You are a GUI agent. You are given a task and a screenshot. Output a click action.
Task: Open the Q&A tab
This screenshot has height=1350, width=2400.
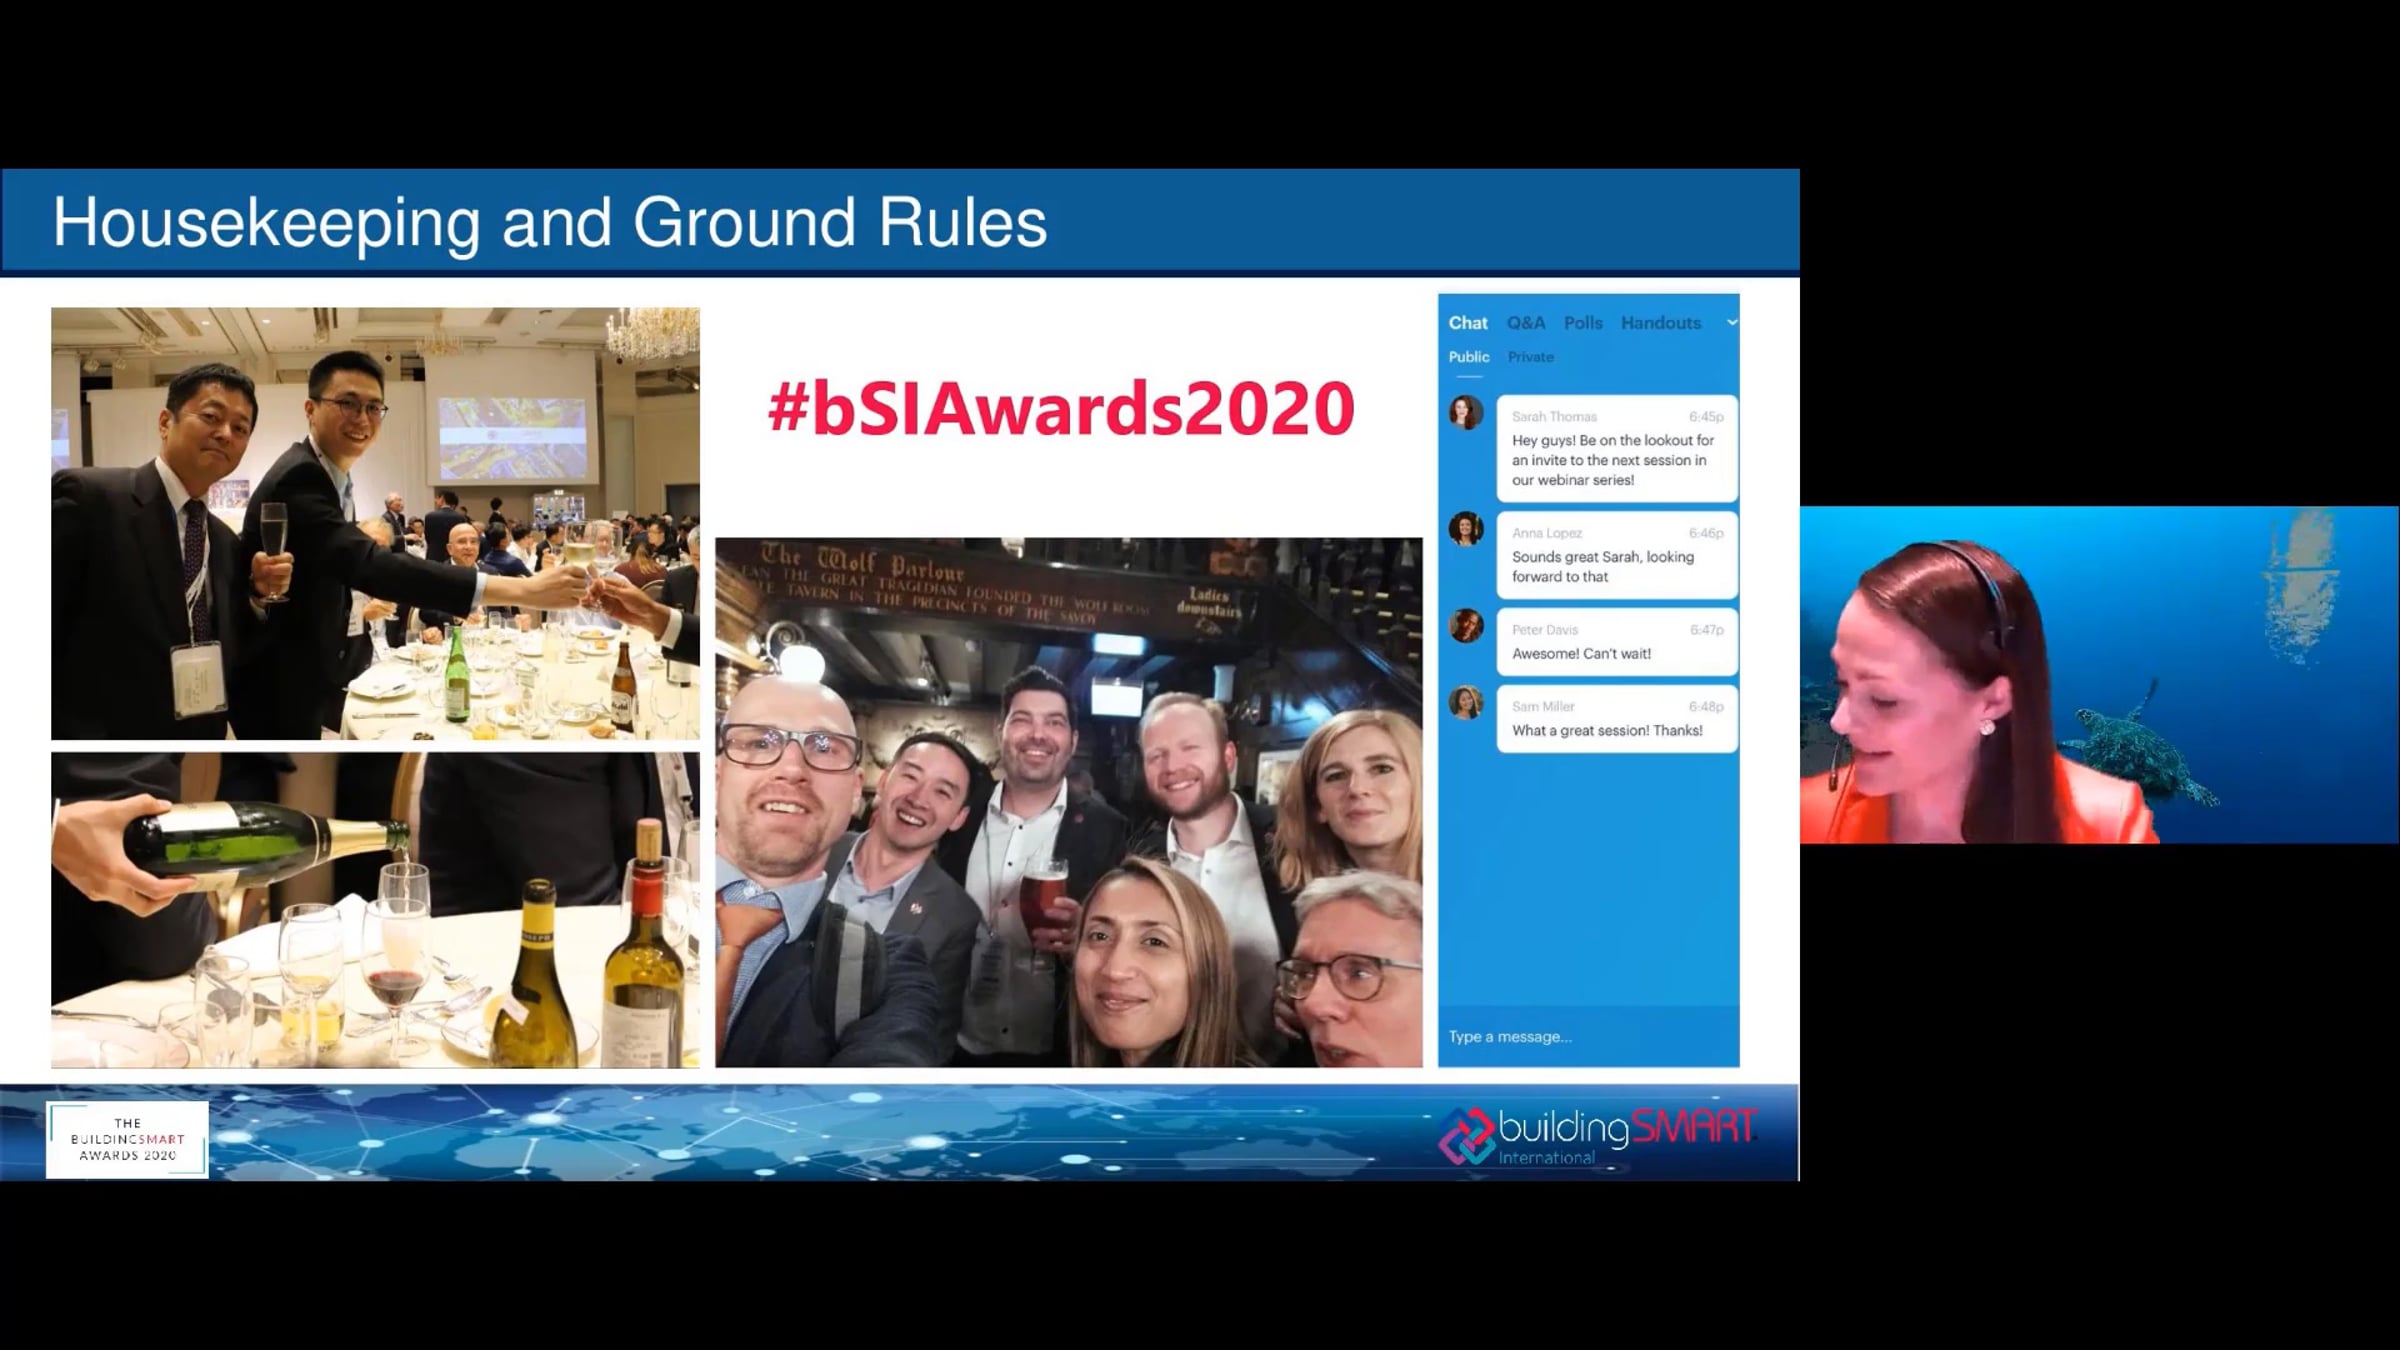coord(1526,323)
